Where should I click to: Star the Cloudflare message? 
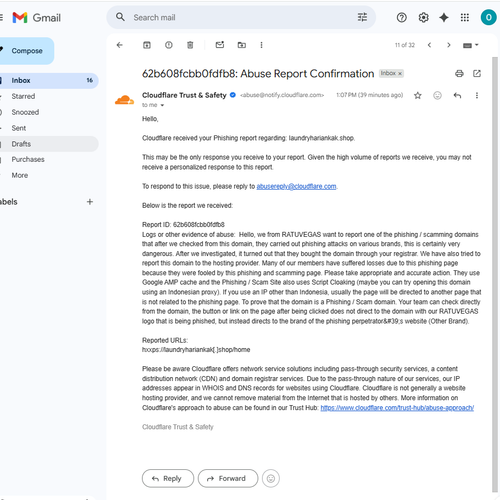(x=418, y=96)
